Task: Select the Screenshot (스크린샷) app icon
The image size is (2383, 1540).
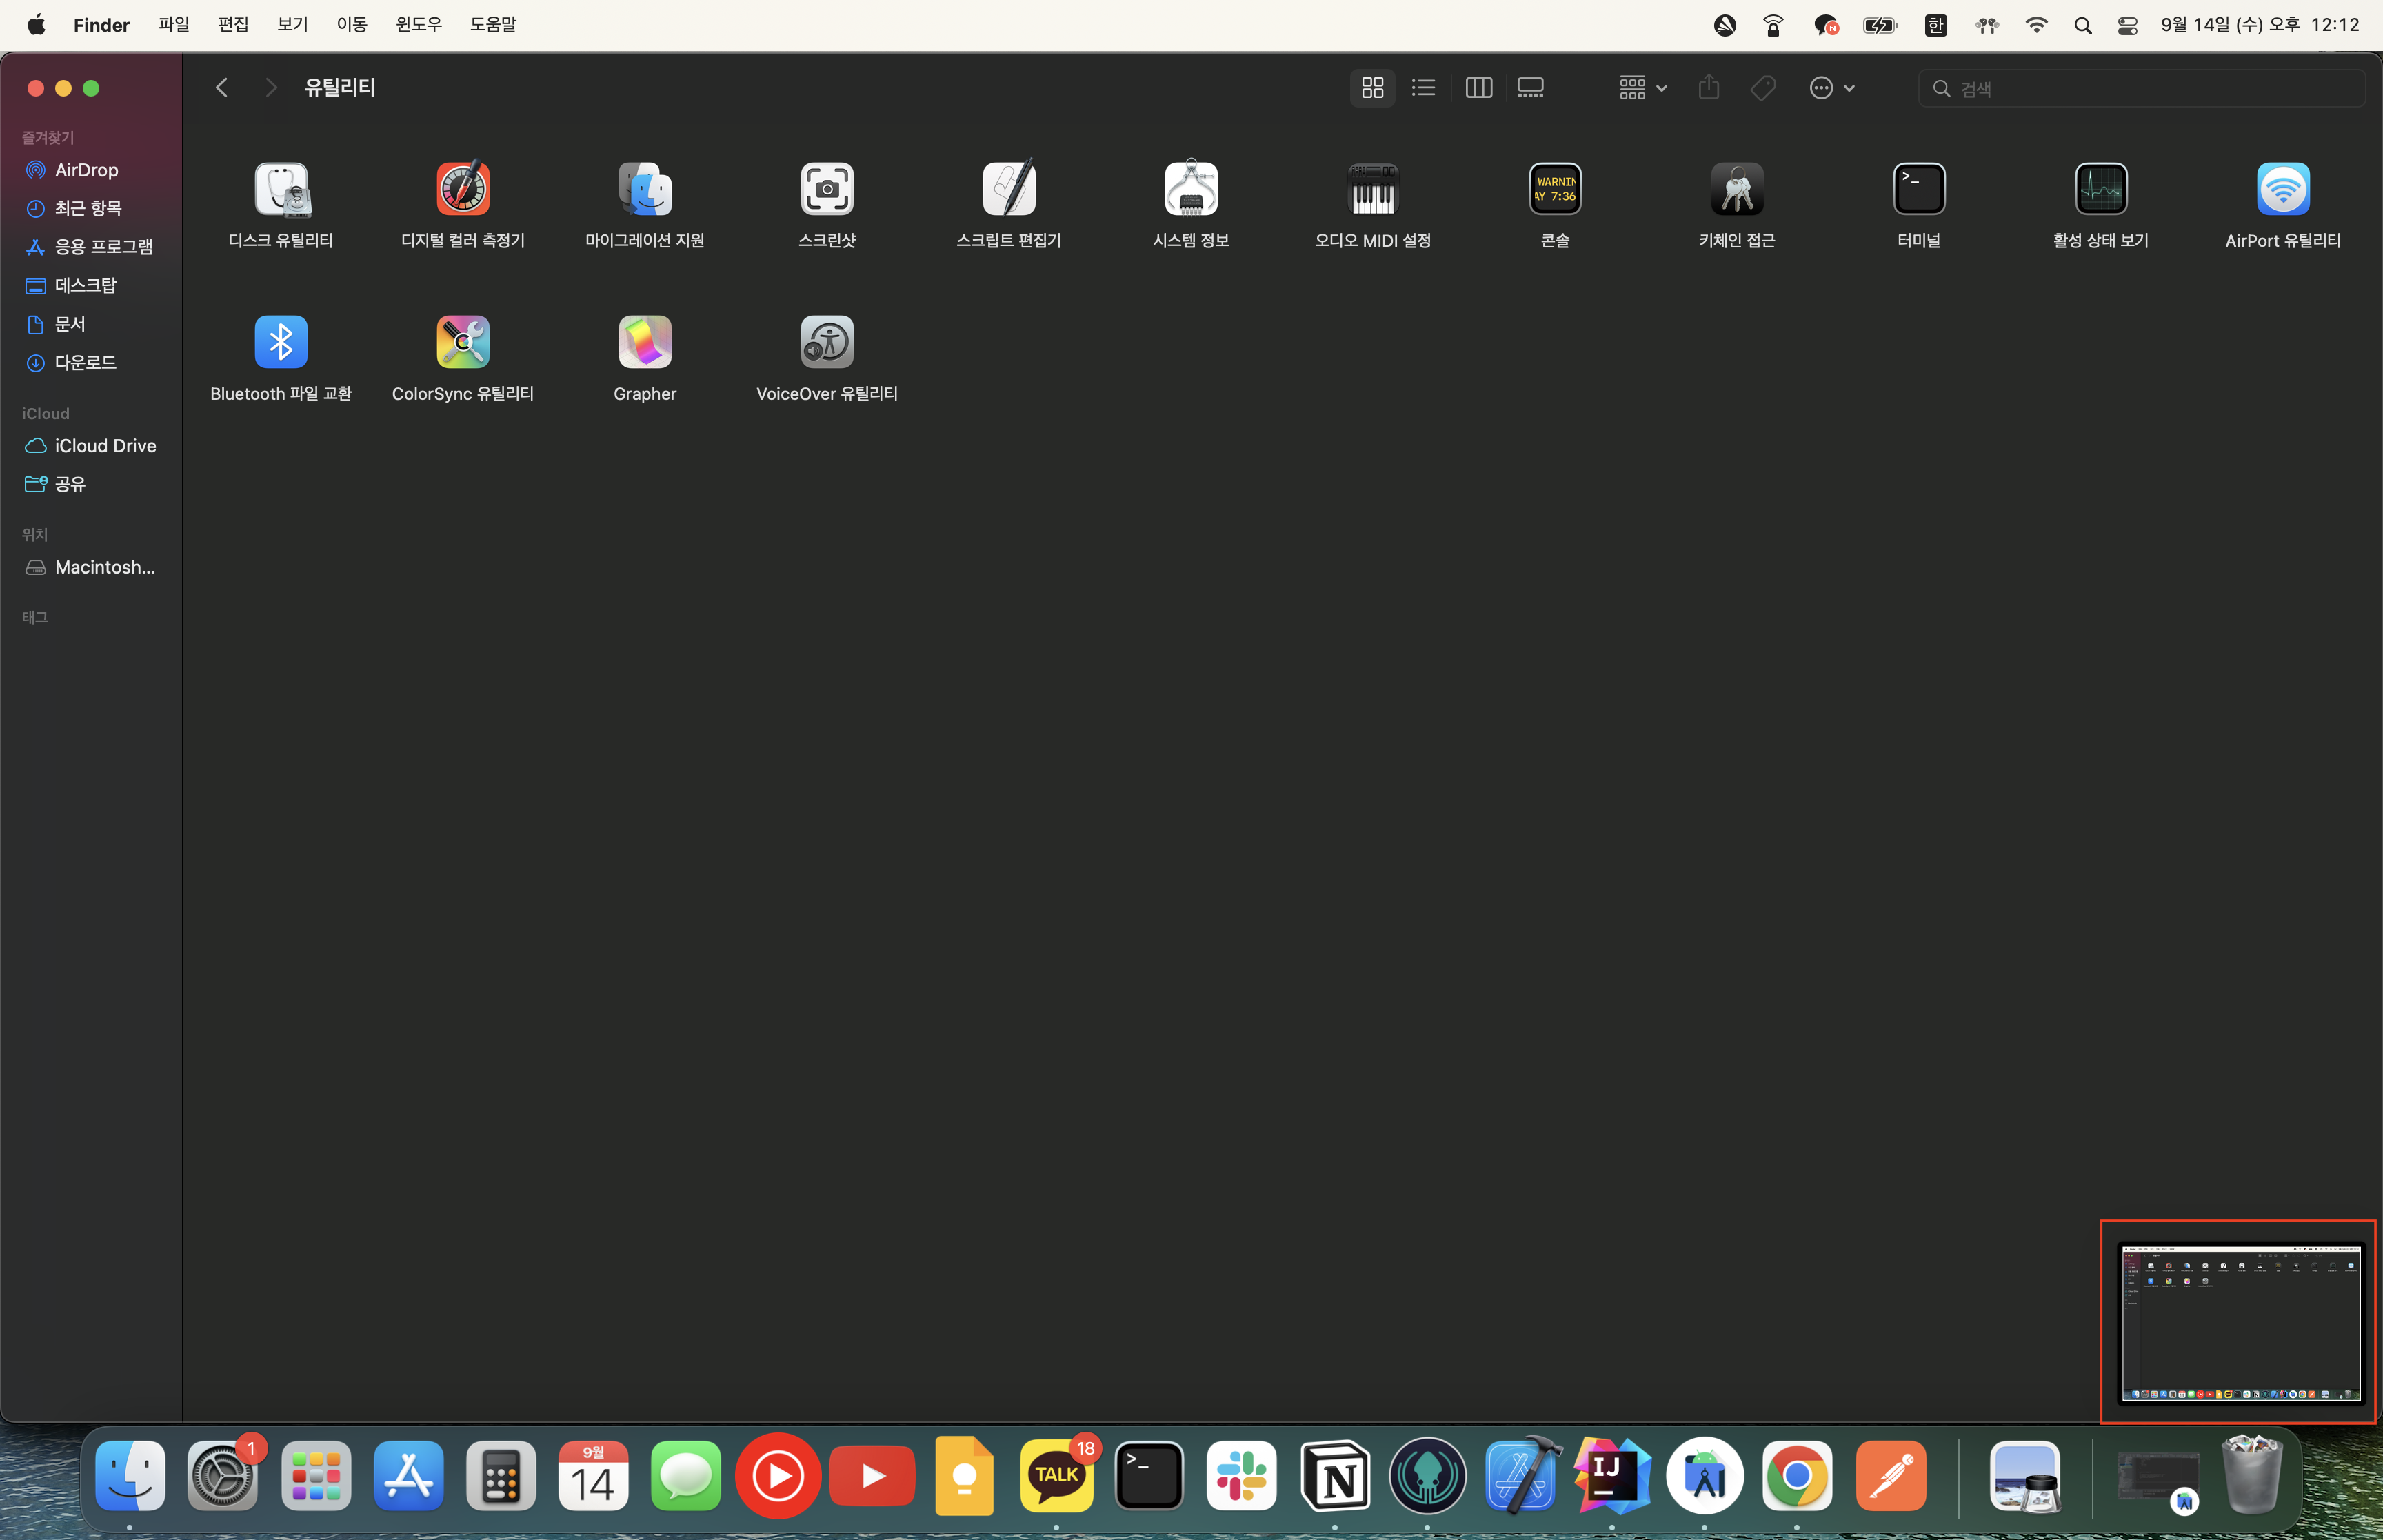Action: (x=827, y=189)
